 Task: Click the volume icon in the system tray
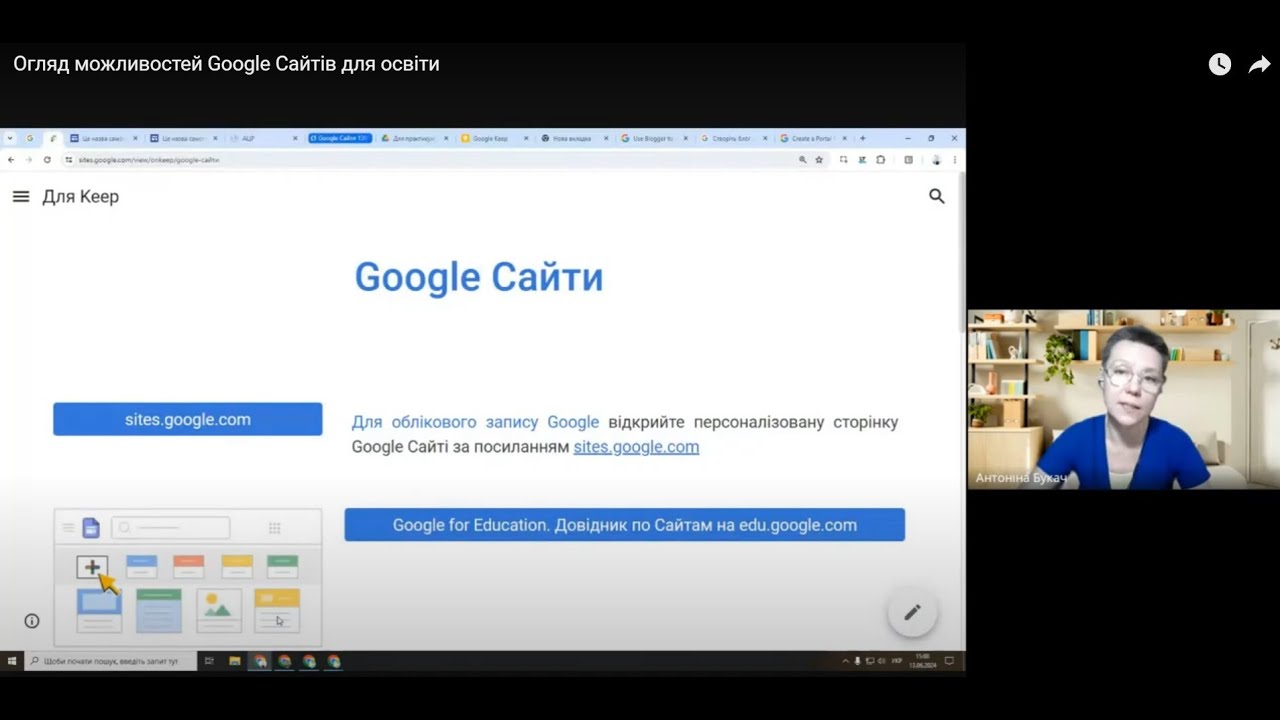tap(881, 661)
